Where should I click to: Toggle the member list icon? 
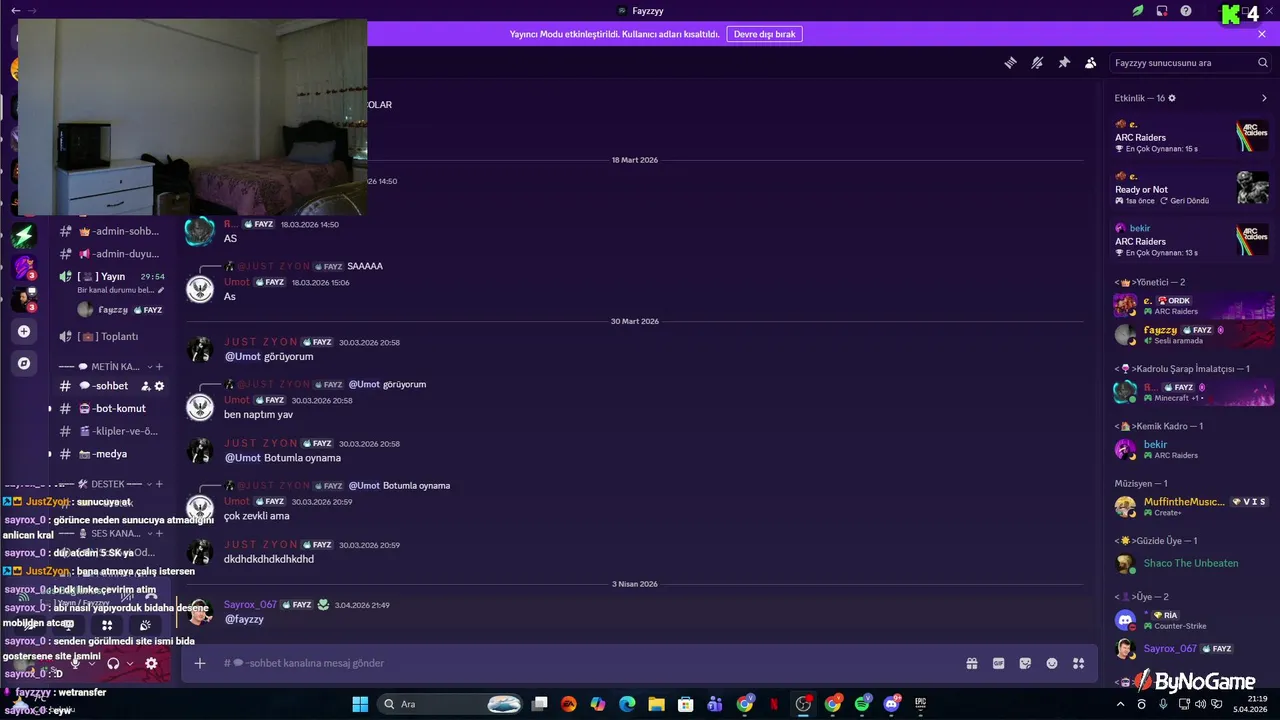(x=1091, y=62)
